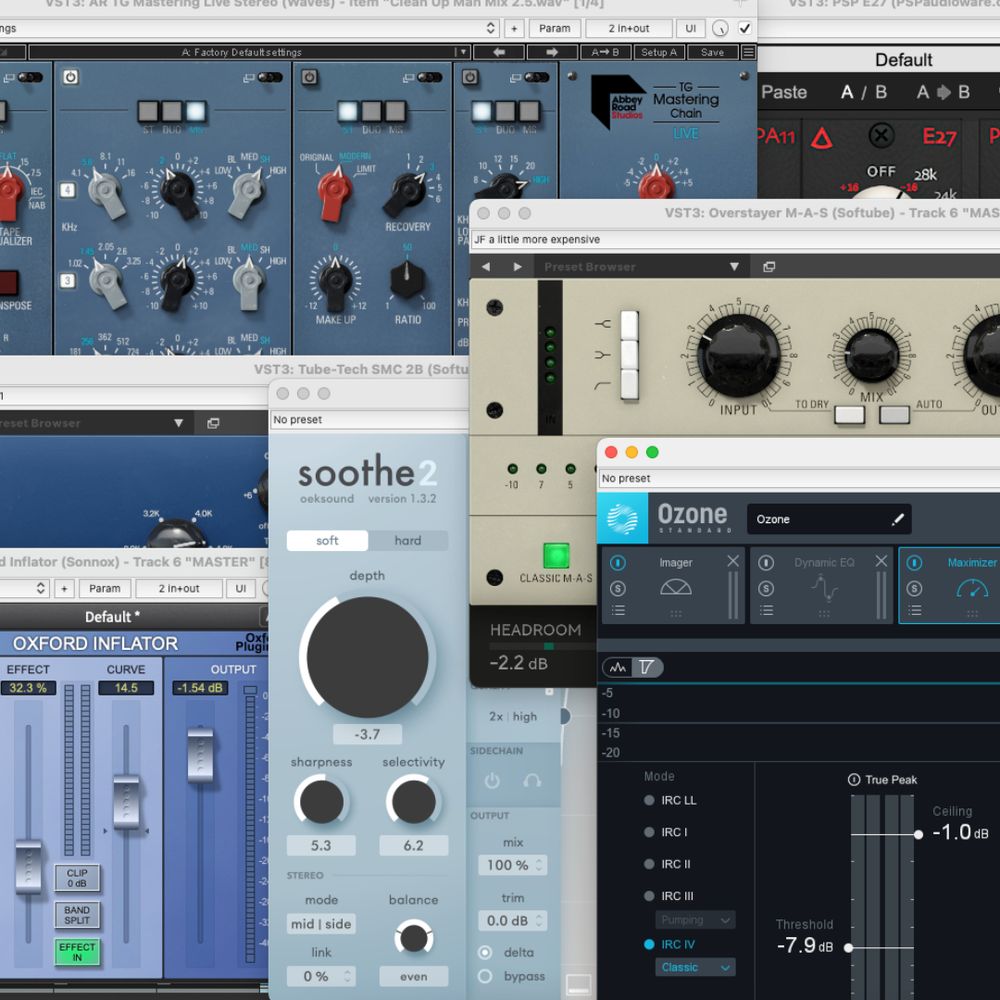
Task: Click Ozone Ceiling slider handle
Action: (x=918, y=834)
